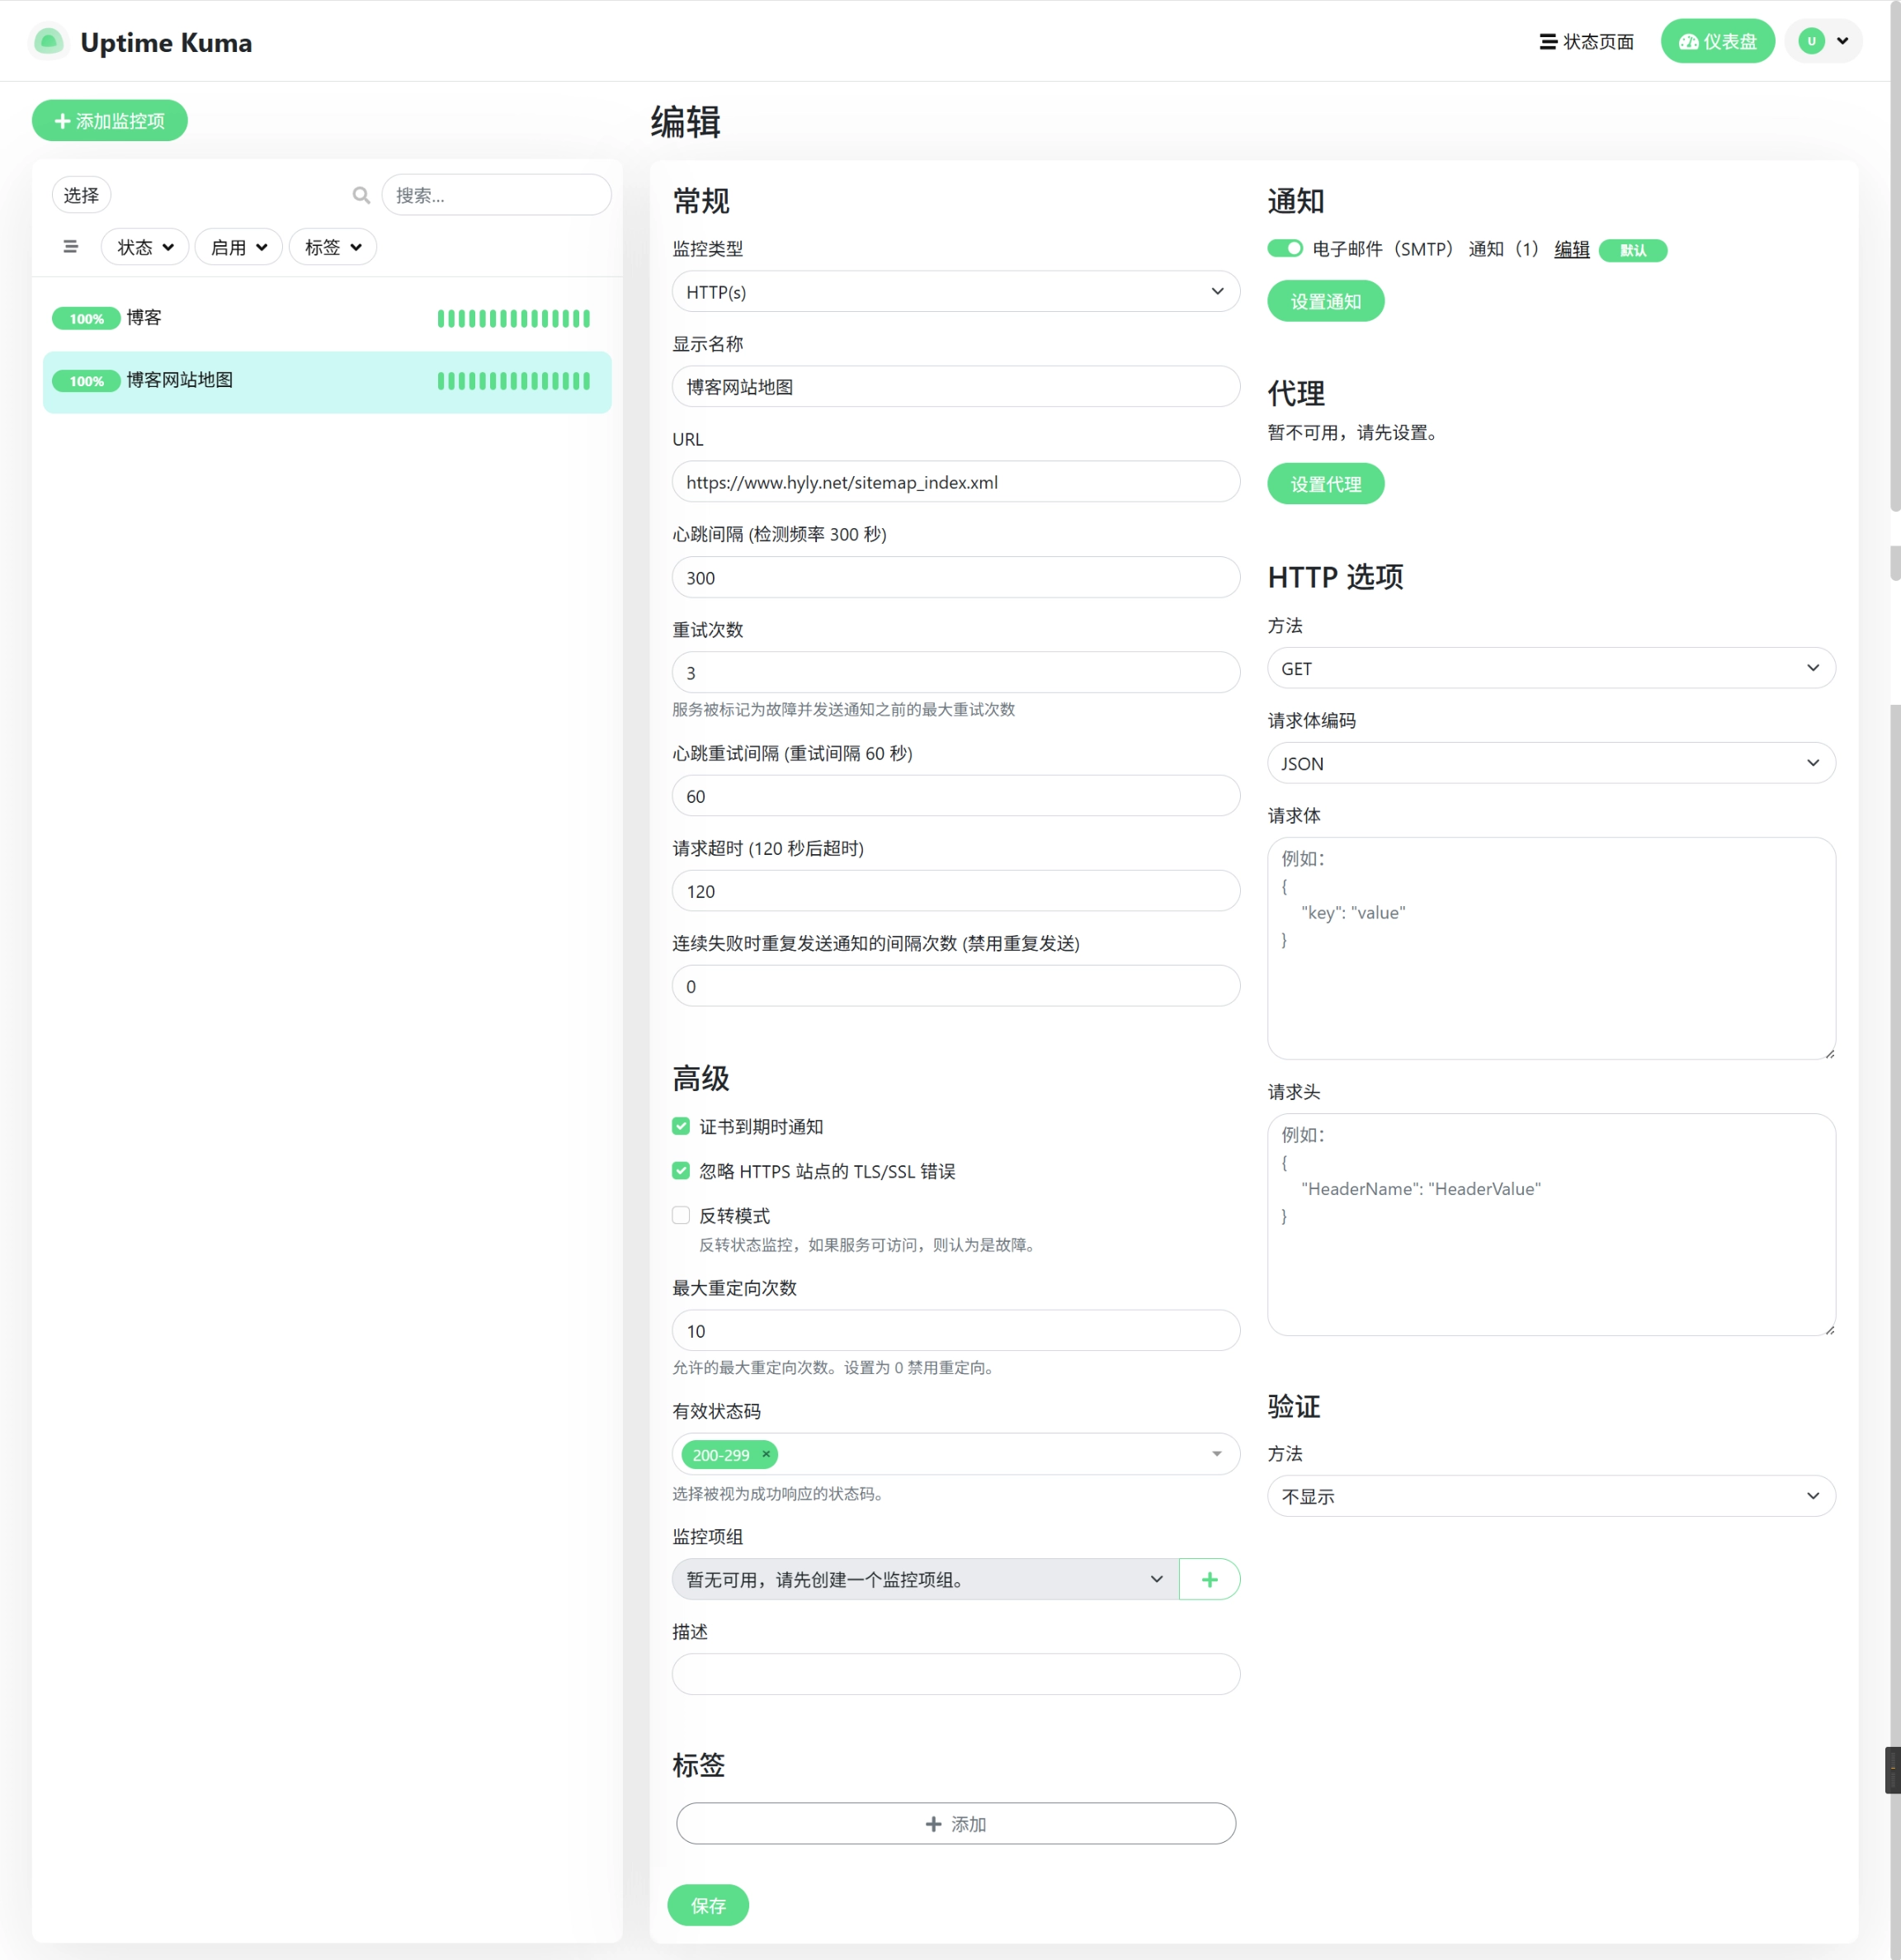Open the 启用 filter dropdown
This screenshot has width=1901, height=1960.
pyautogui.click(x=239, y=247)
